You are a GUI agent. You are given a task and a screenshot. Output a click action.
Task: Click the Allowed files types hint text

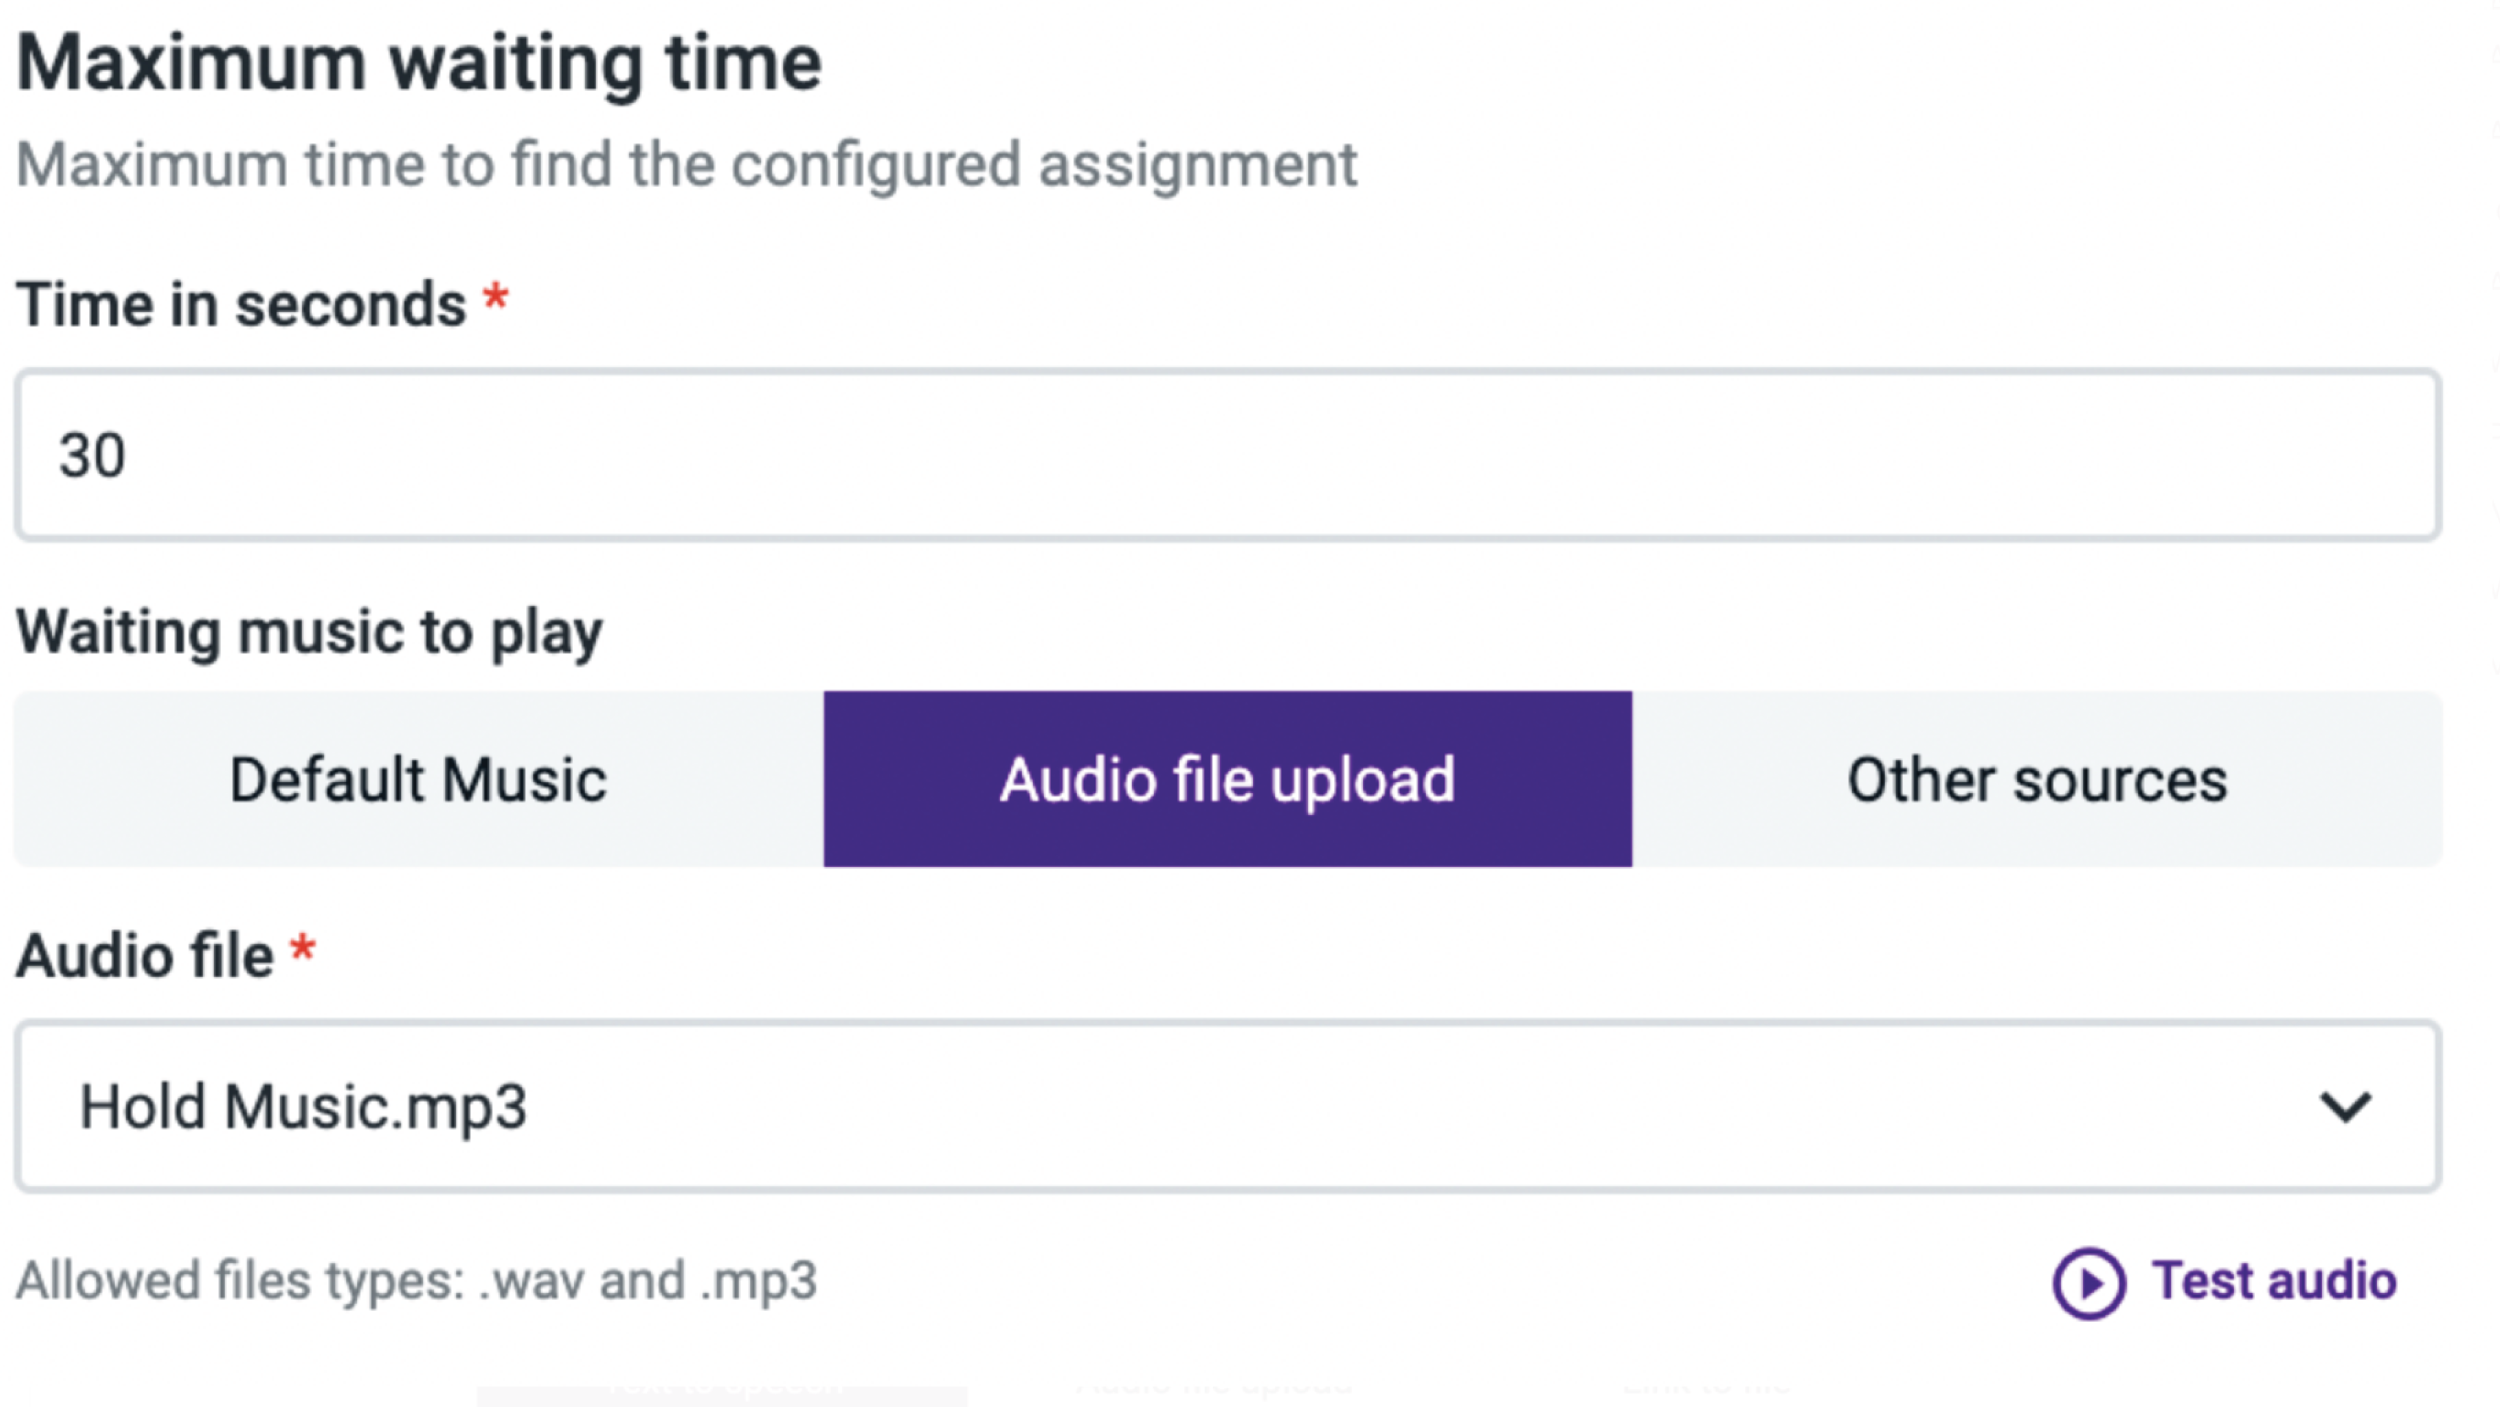tap(417, 1282)
